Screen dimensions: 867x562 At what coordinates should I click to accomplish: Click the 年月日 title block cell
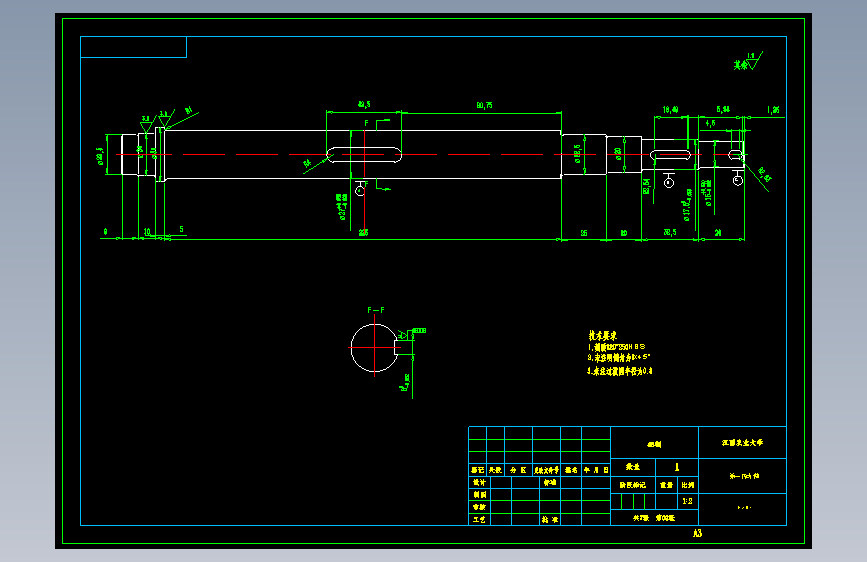[x=596, y=470]
